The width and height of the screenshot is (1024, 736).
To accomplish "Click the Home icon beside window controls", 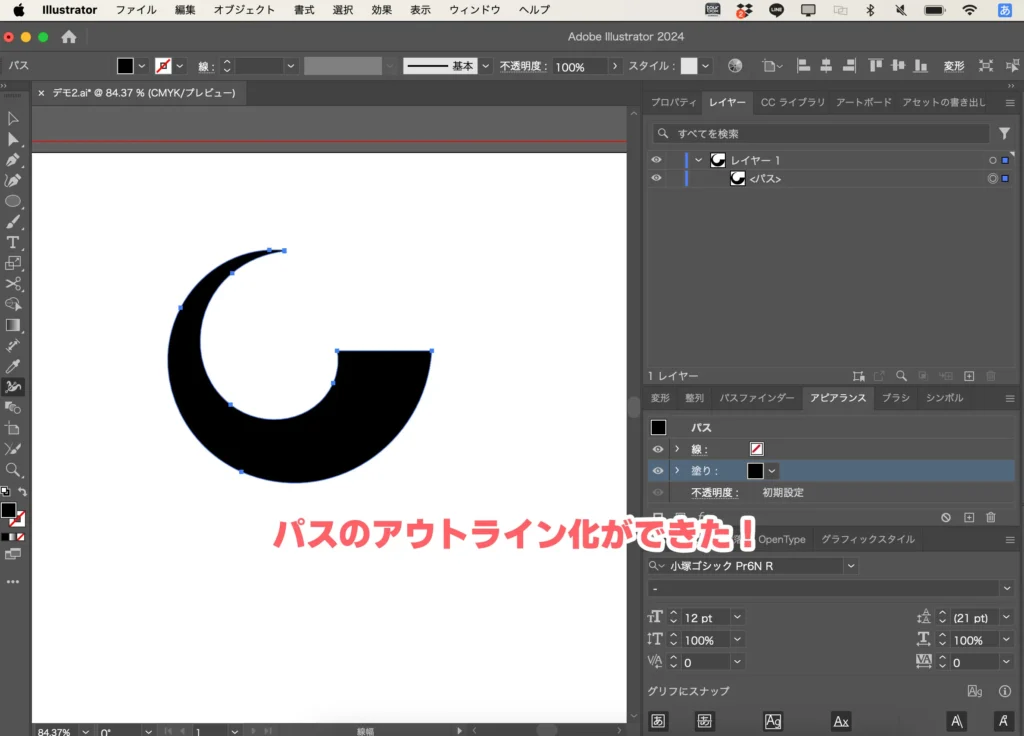I will coord(69,37).
